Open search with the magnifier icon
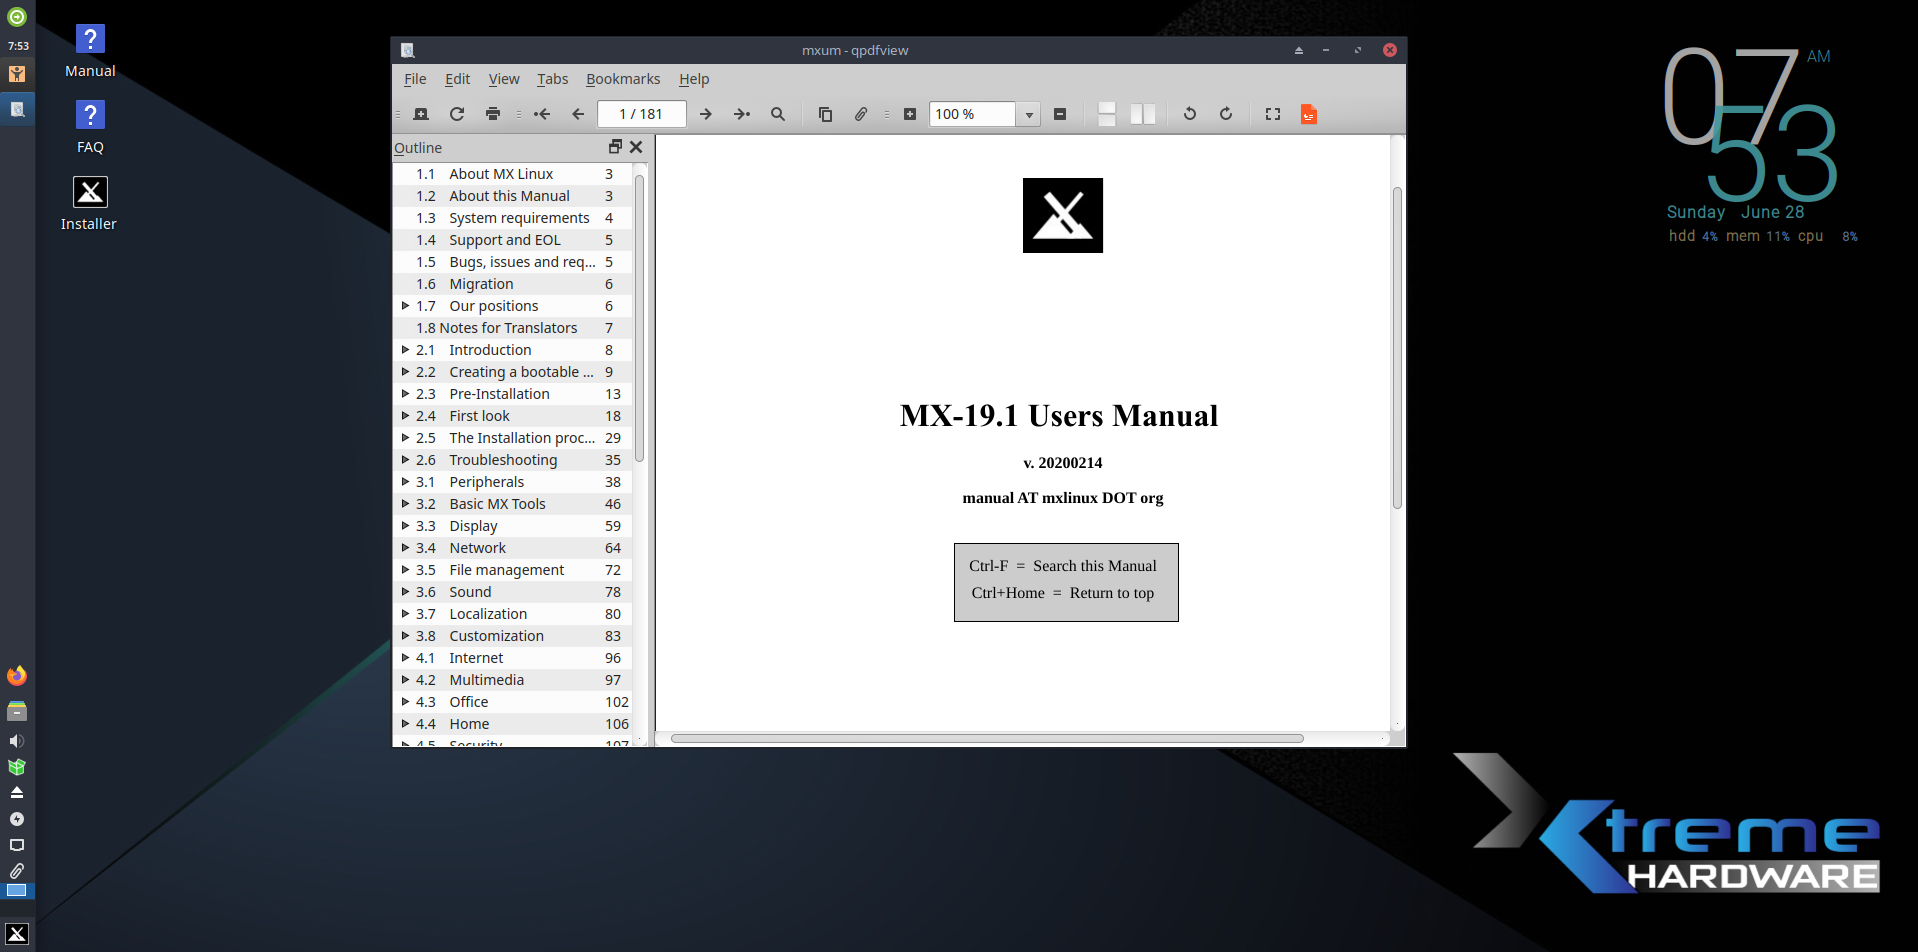The height and width of the screenshot is (952, 1918). click(778, 114)
